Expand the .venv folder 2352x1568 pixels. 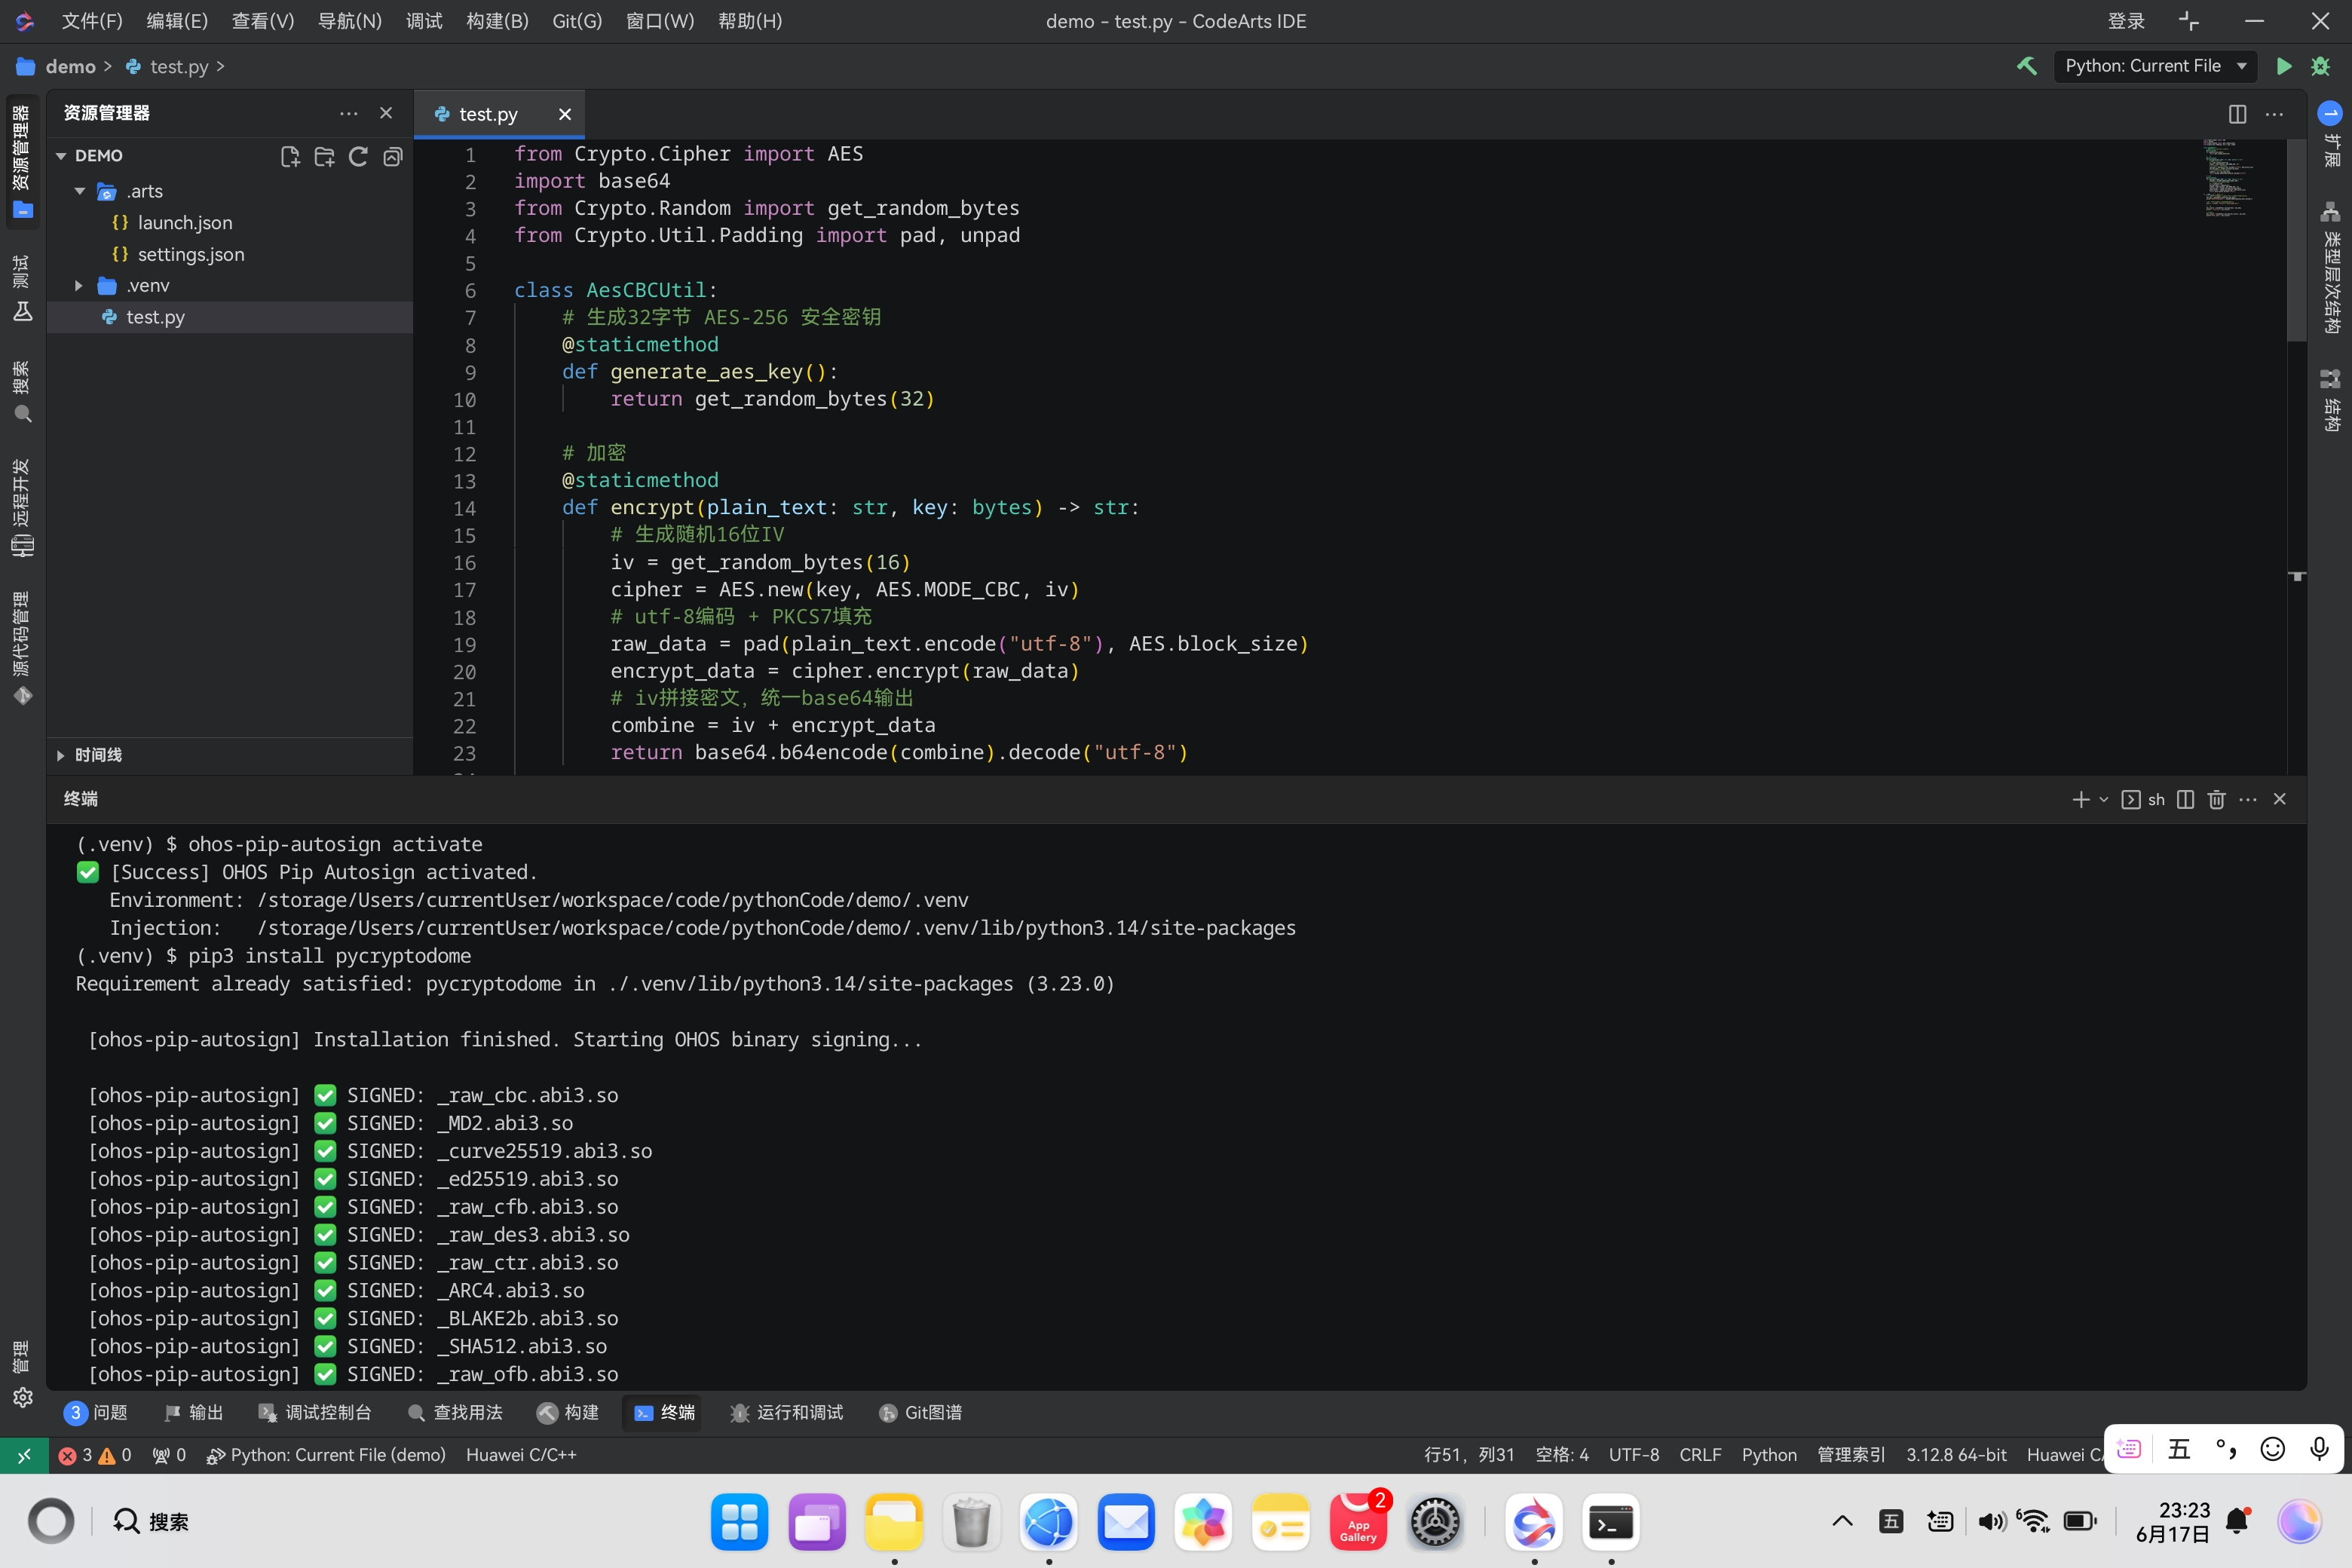tap(79, 286)
